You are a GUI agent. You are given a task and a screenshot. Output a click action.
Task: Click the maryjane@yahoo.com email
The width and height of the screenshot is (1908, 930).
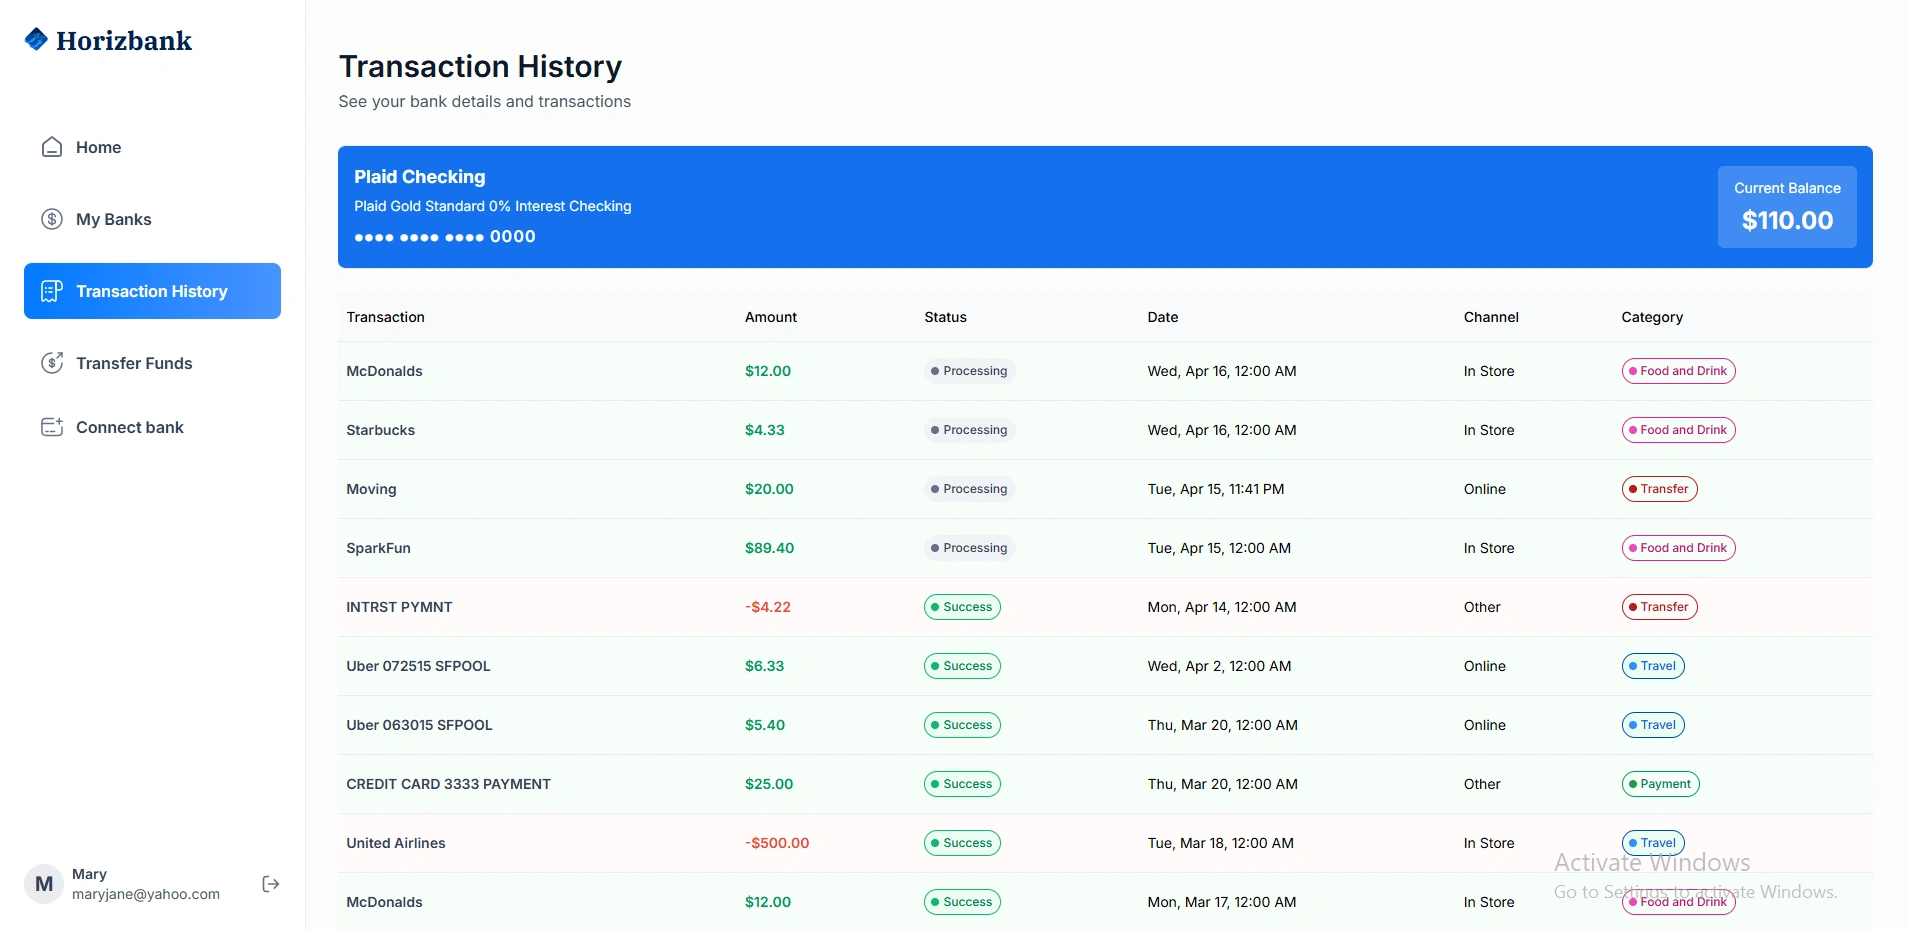[146, 894]
